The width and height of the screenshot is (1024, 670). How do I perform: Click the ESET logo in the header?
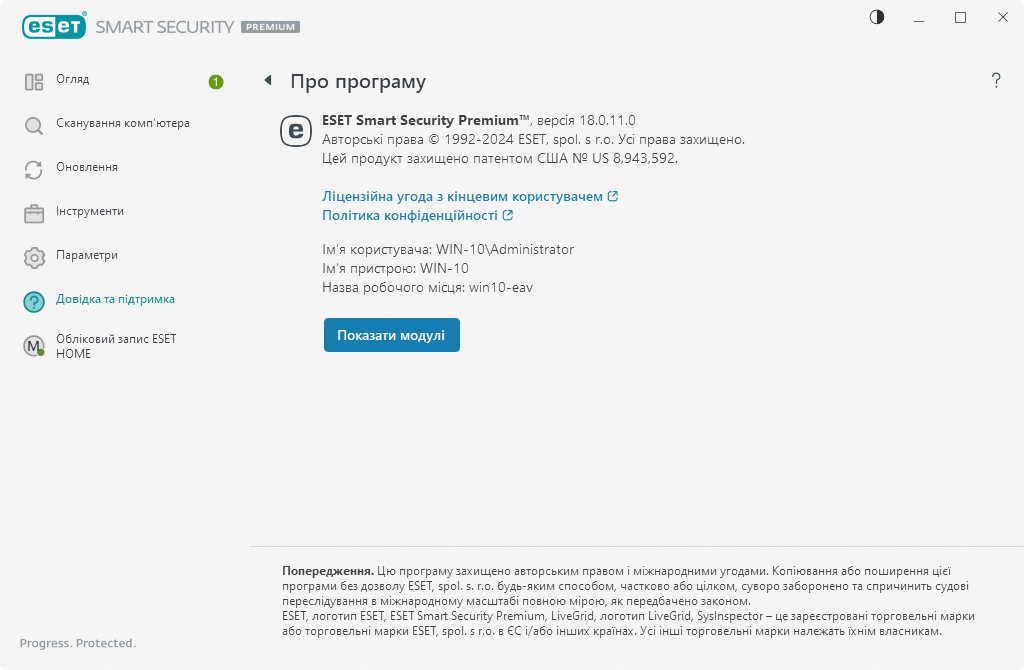(52, 27)
